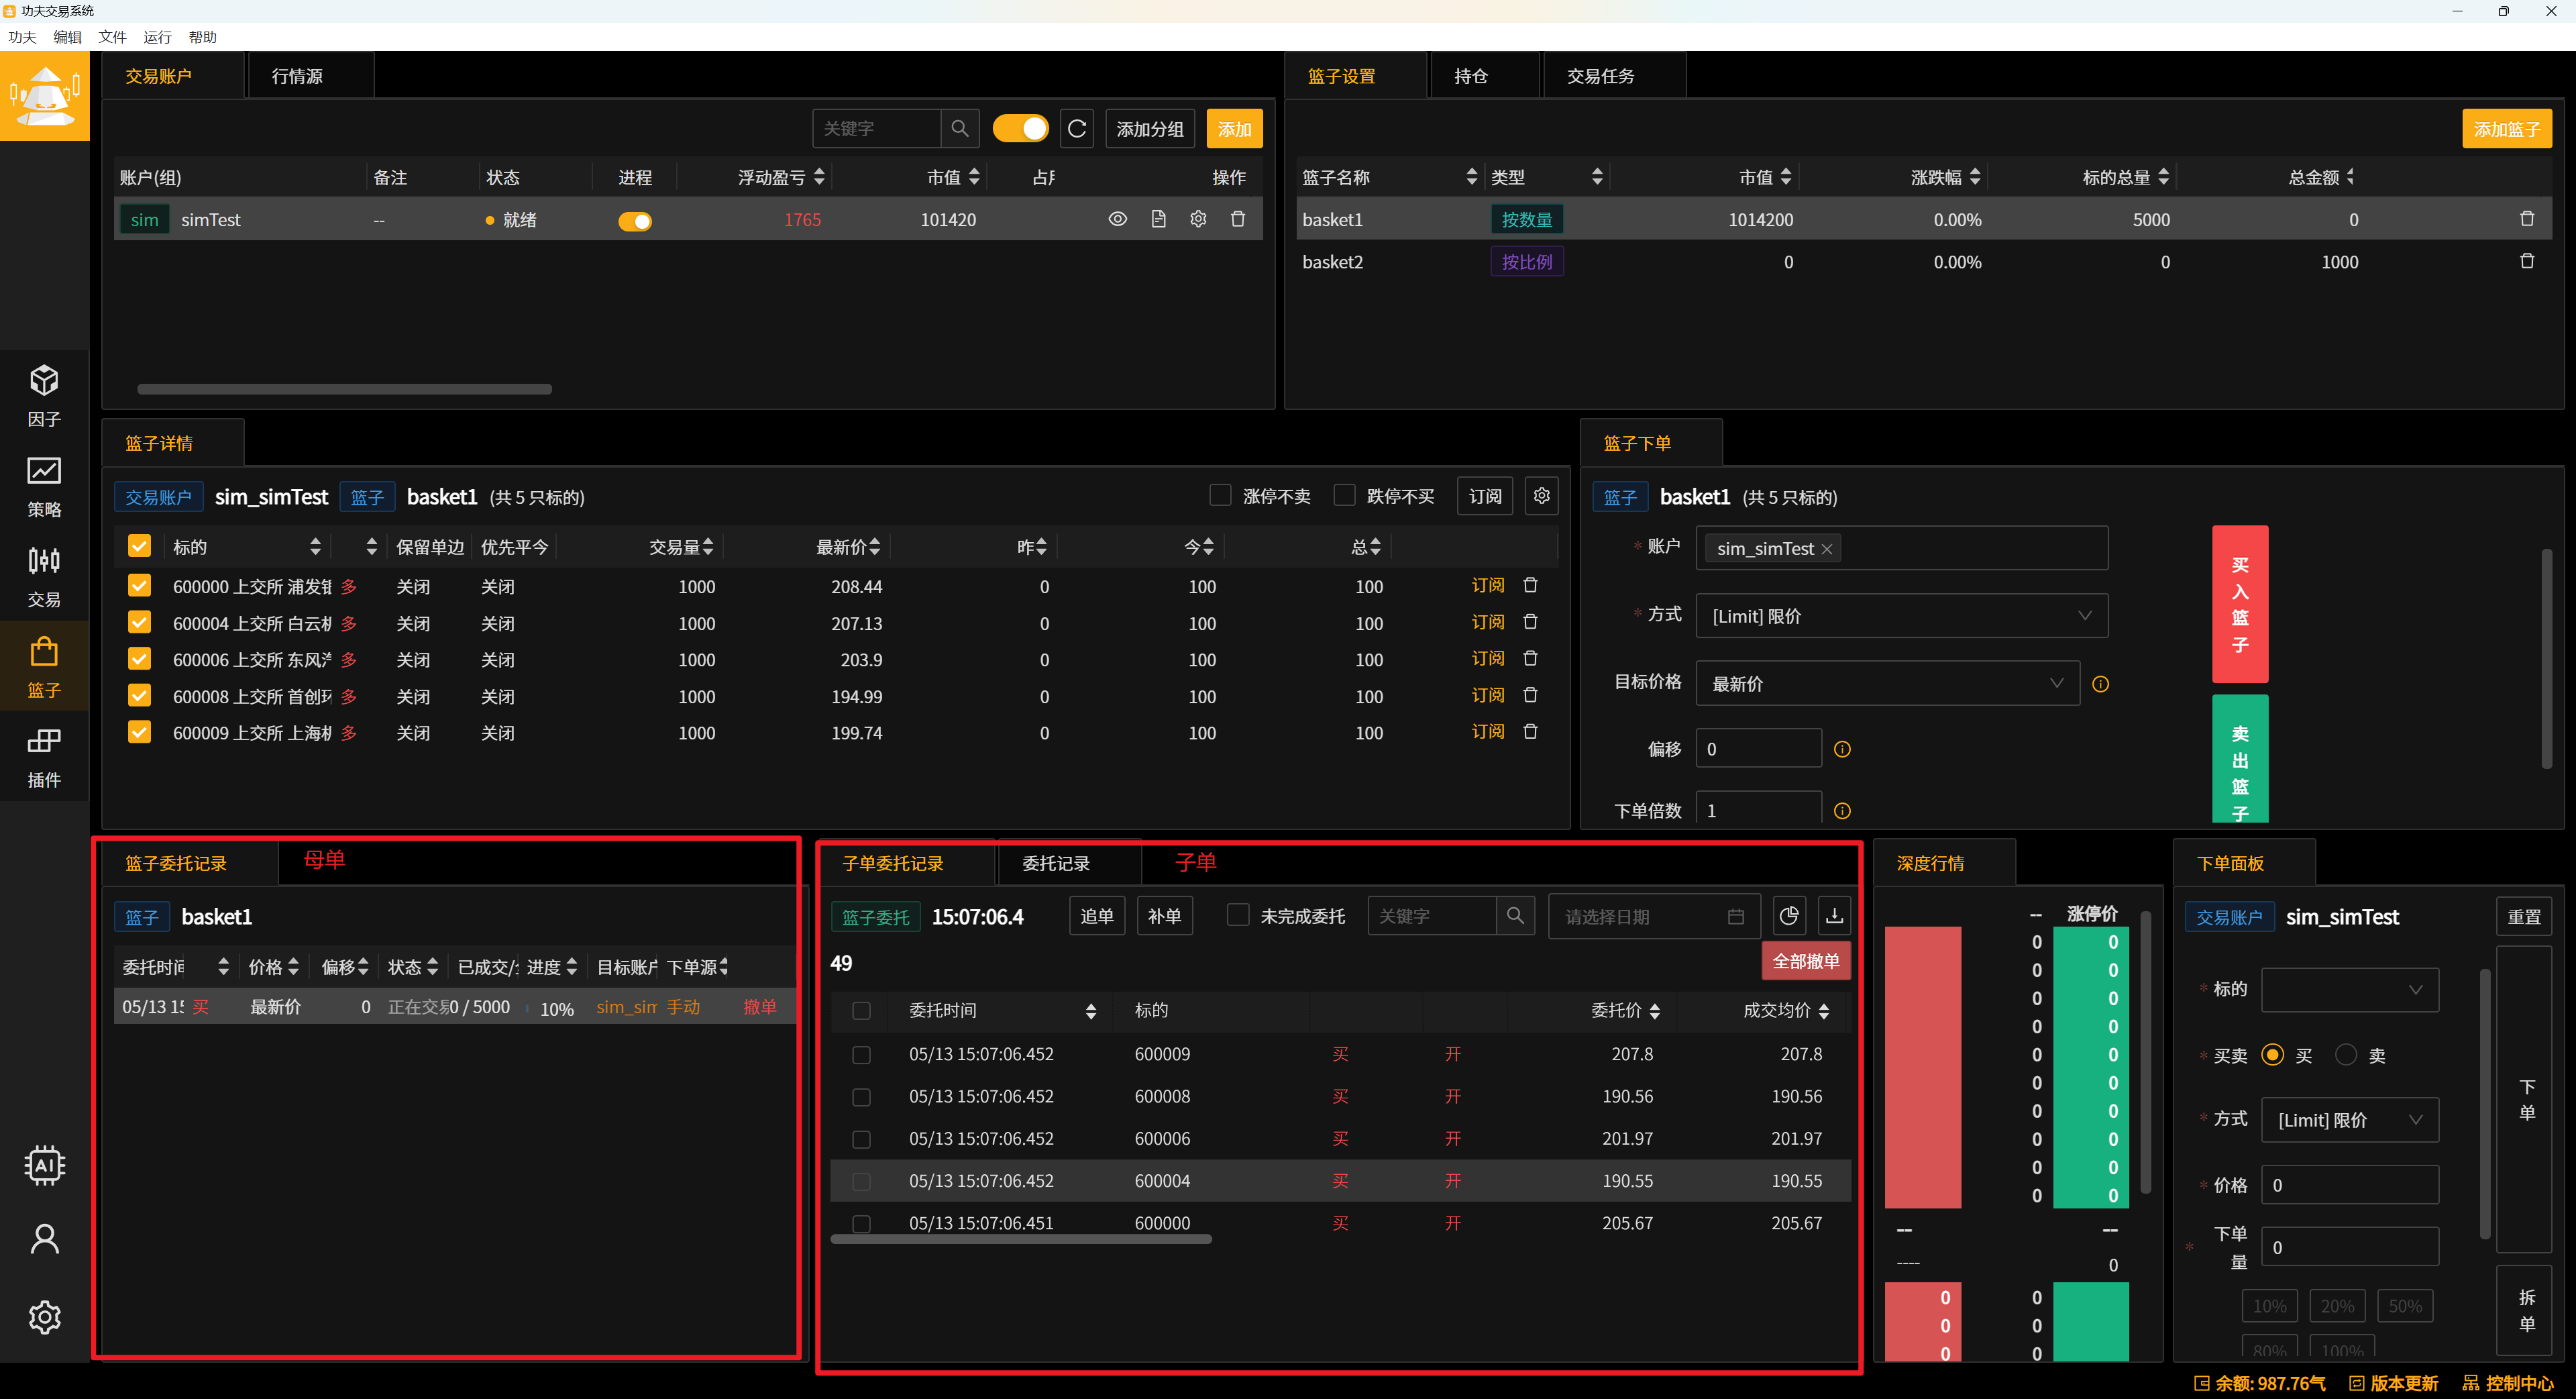Switch to the 交易任务 tab
The image size is (2576, 1399).
coord(1600,76)
